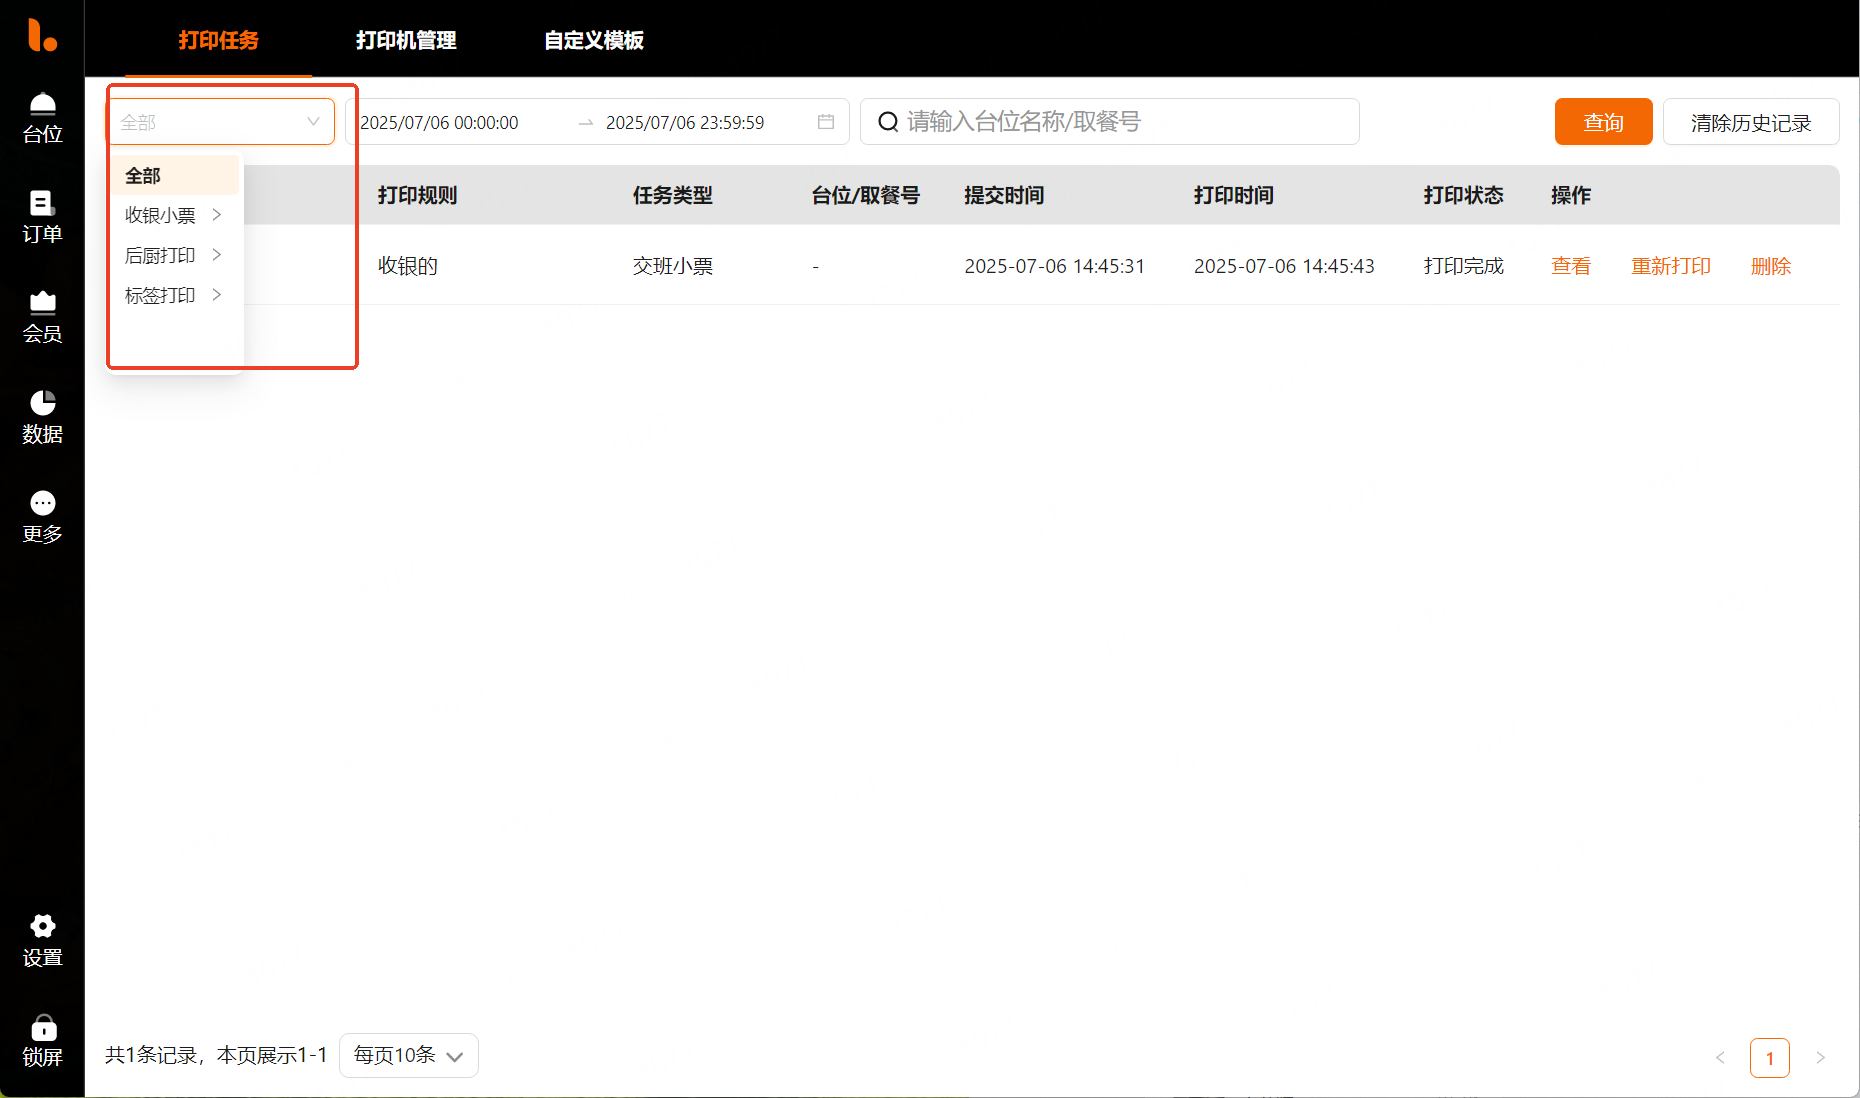
Task: Click 查看 link in the task row
Action: pyautogui.click(x=1571, y=266)
